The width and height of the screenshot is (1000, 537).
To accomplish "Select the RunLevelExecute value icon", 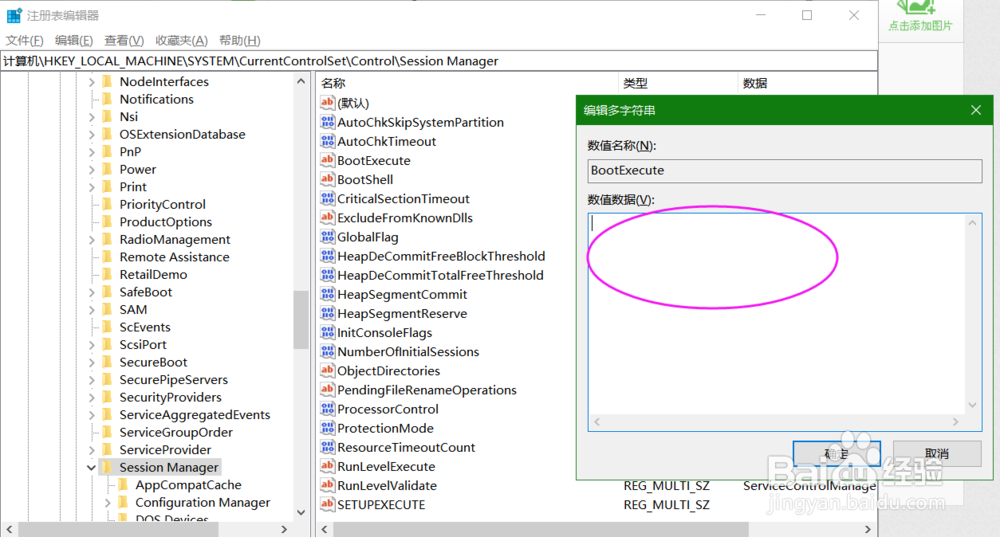I will click(327, 466).
